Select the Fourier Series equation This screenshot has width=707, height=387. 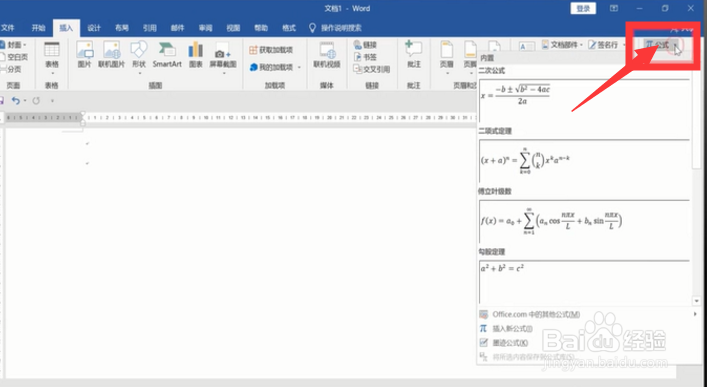[585, 221]
